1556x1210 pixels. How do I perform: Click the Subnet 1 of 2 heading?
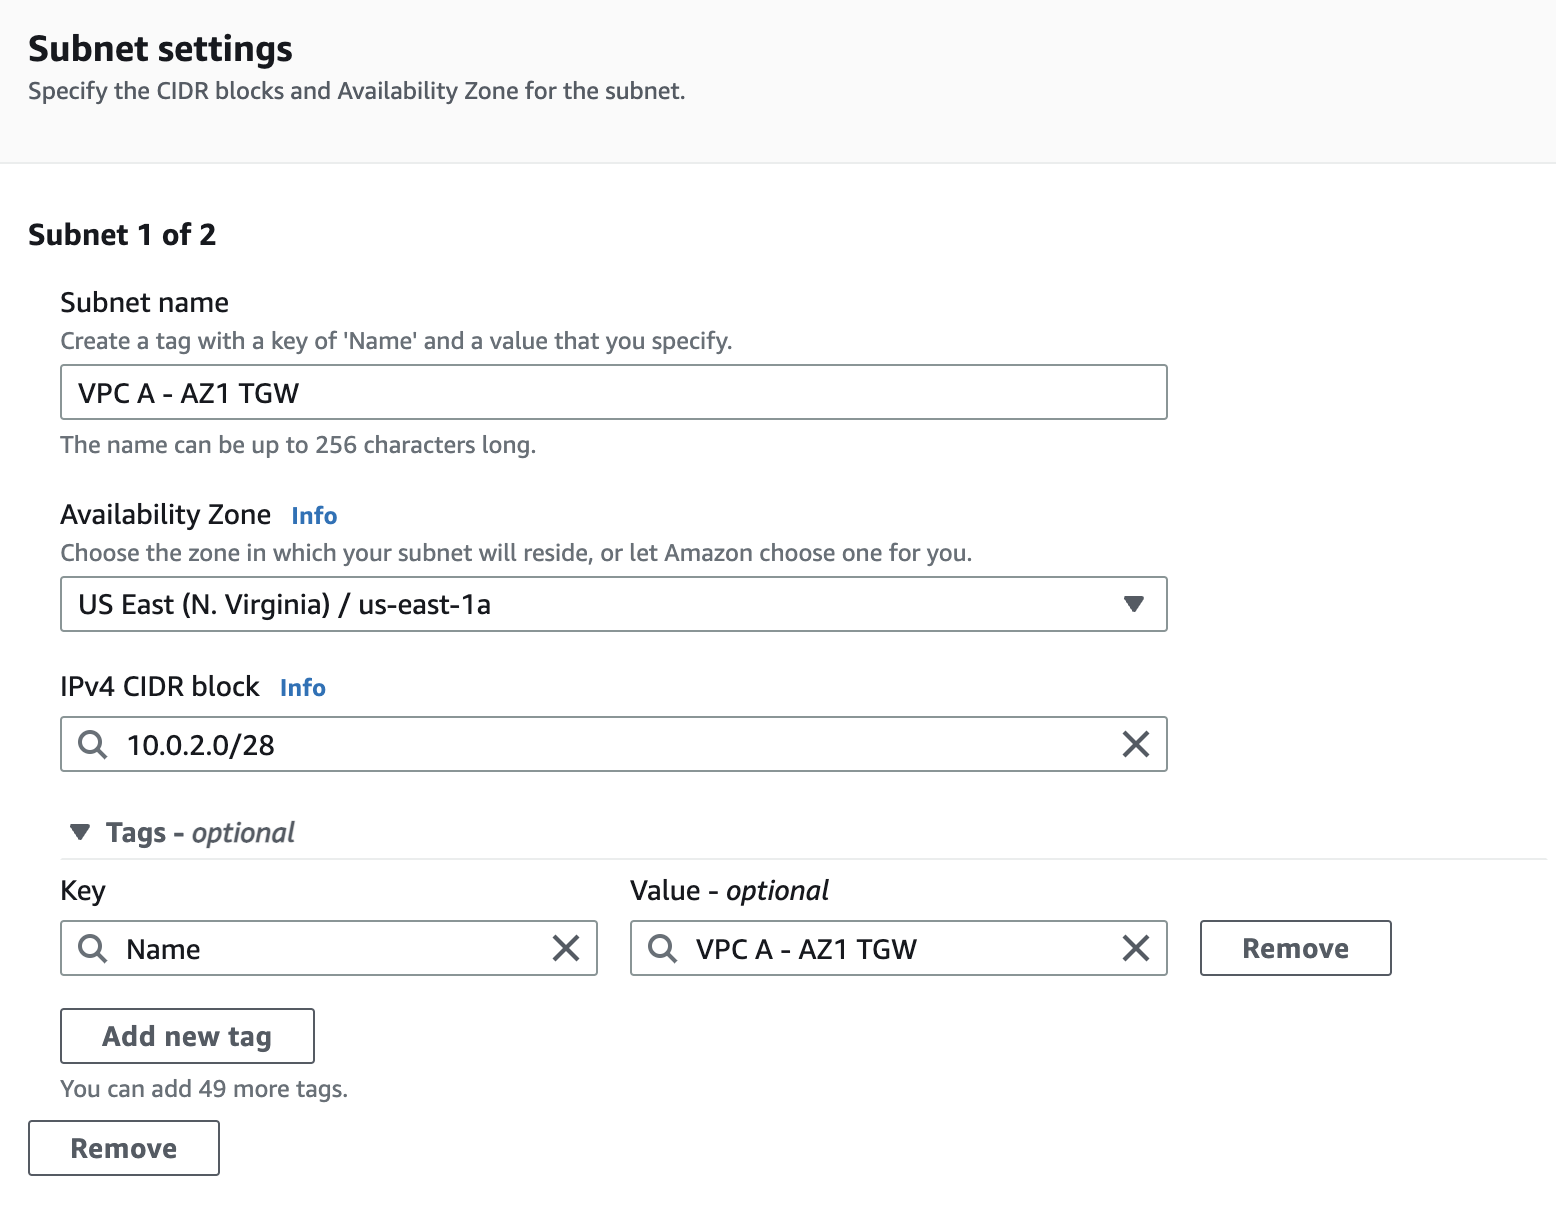click(122, 235)
